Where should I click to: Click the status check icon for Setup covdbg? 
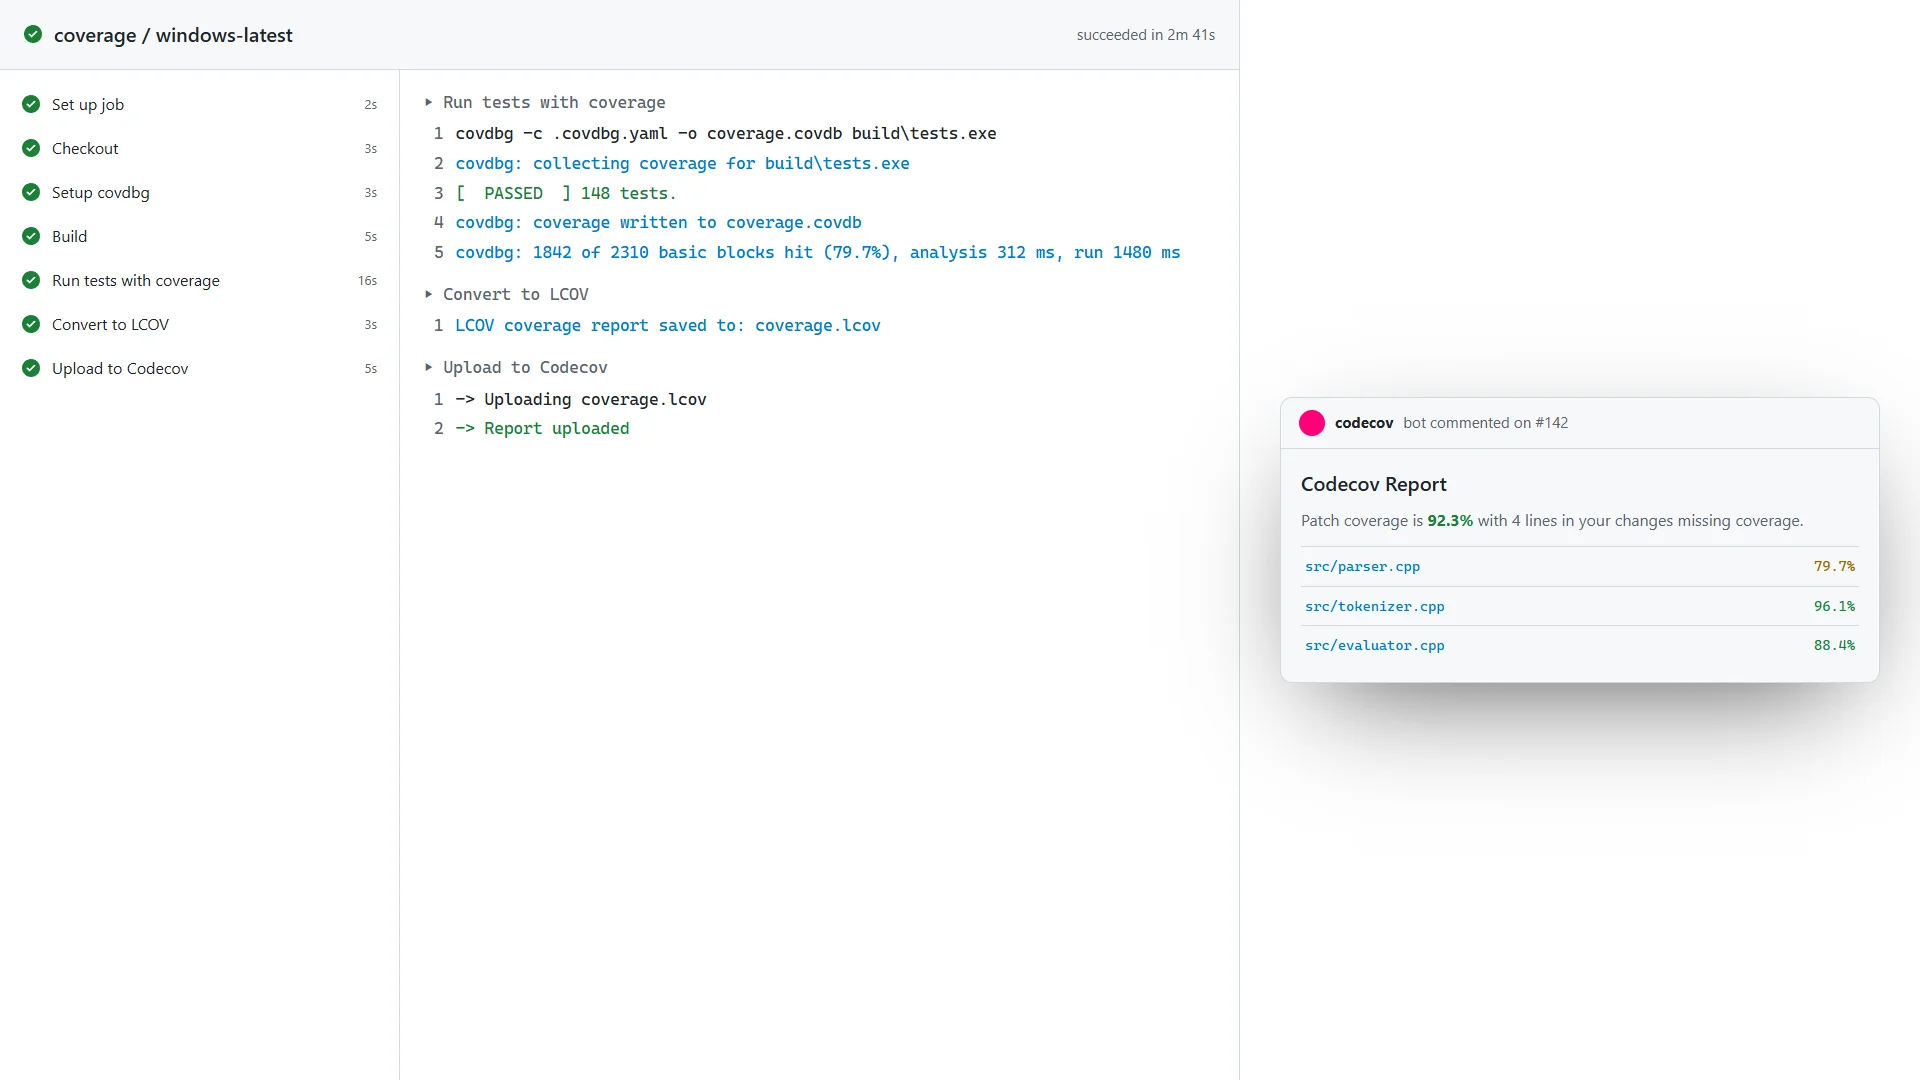(x=31, y=192)
